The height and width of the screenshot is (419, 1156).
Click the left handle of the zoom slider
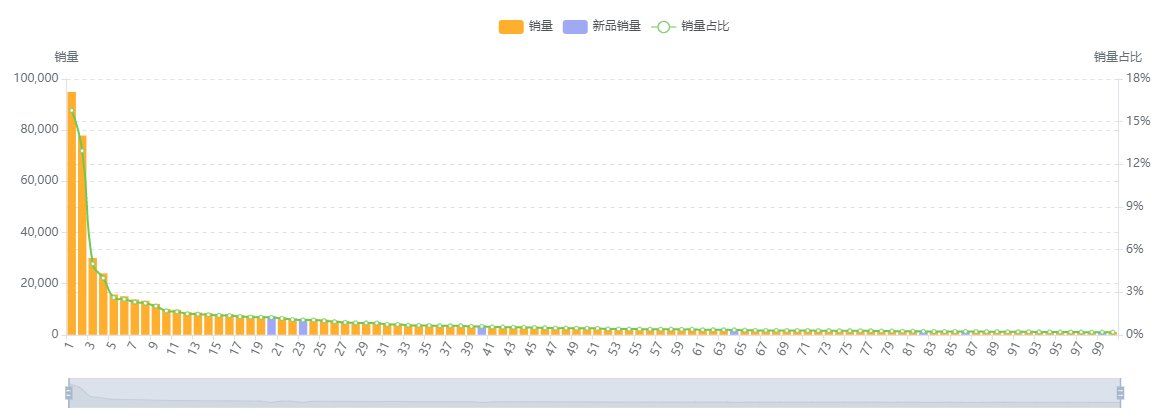[x=68, y=393]
